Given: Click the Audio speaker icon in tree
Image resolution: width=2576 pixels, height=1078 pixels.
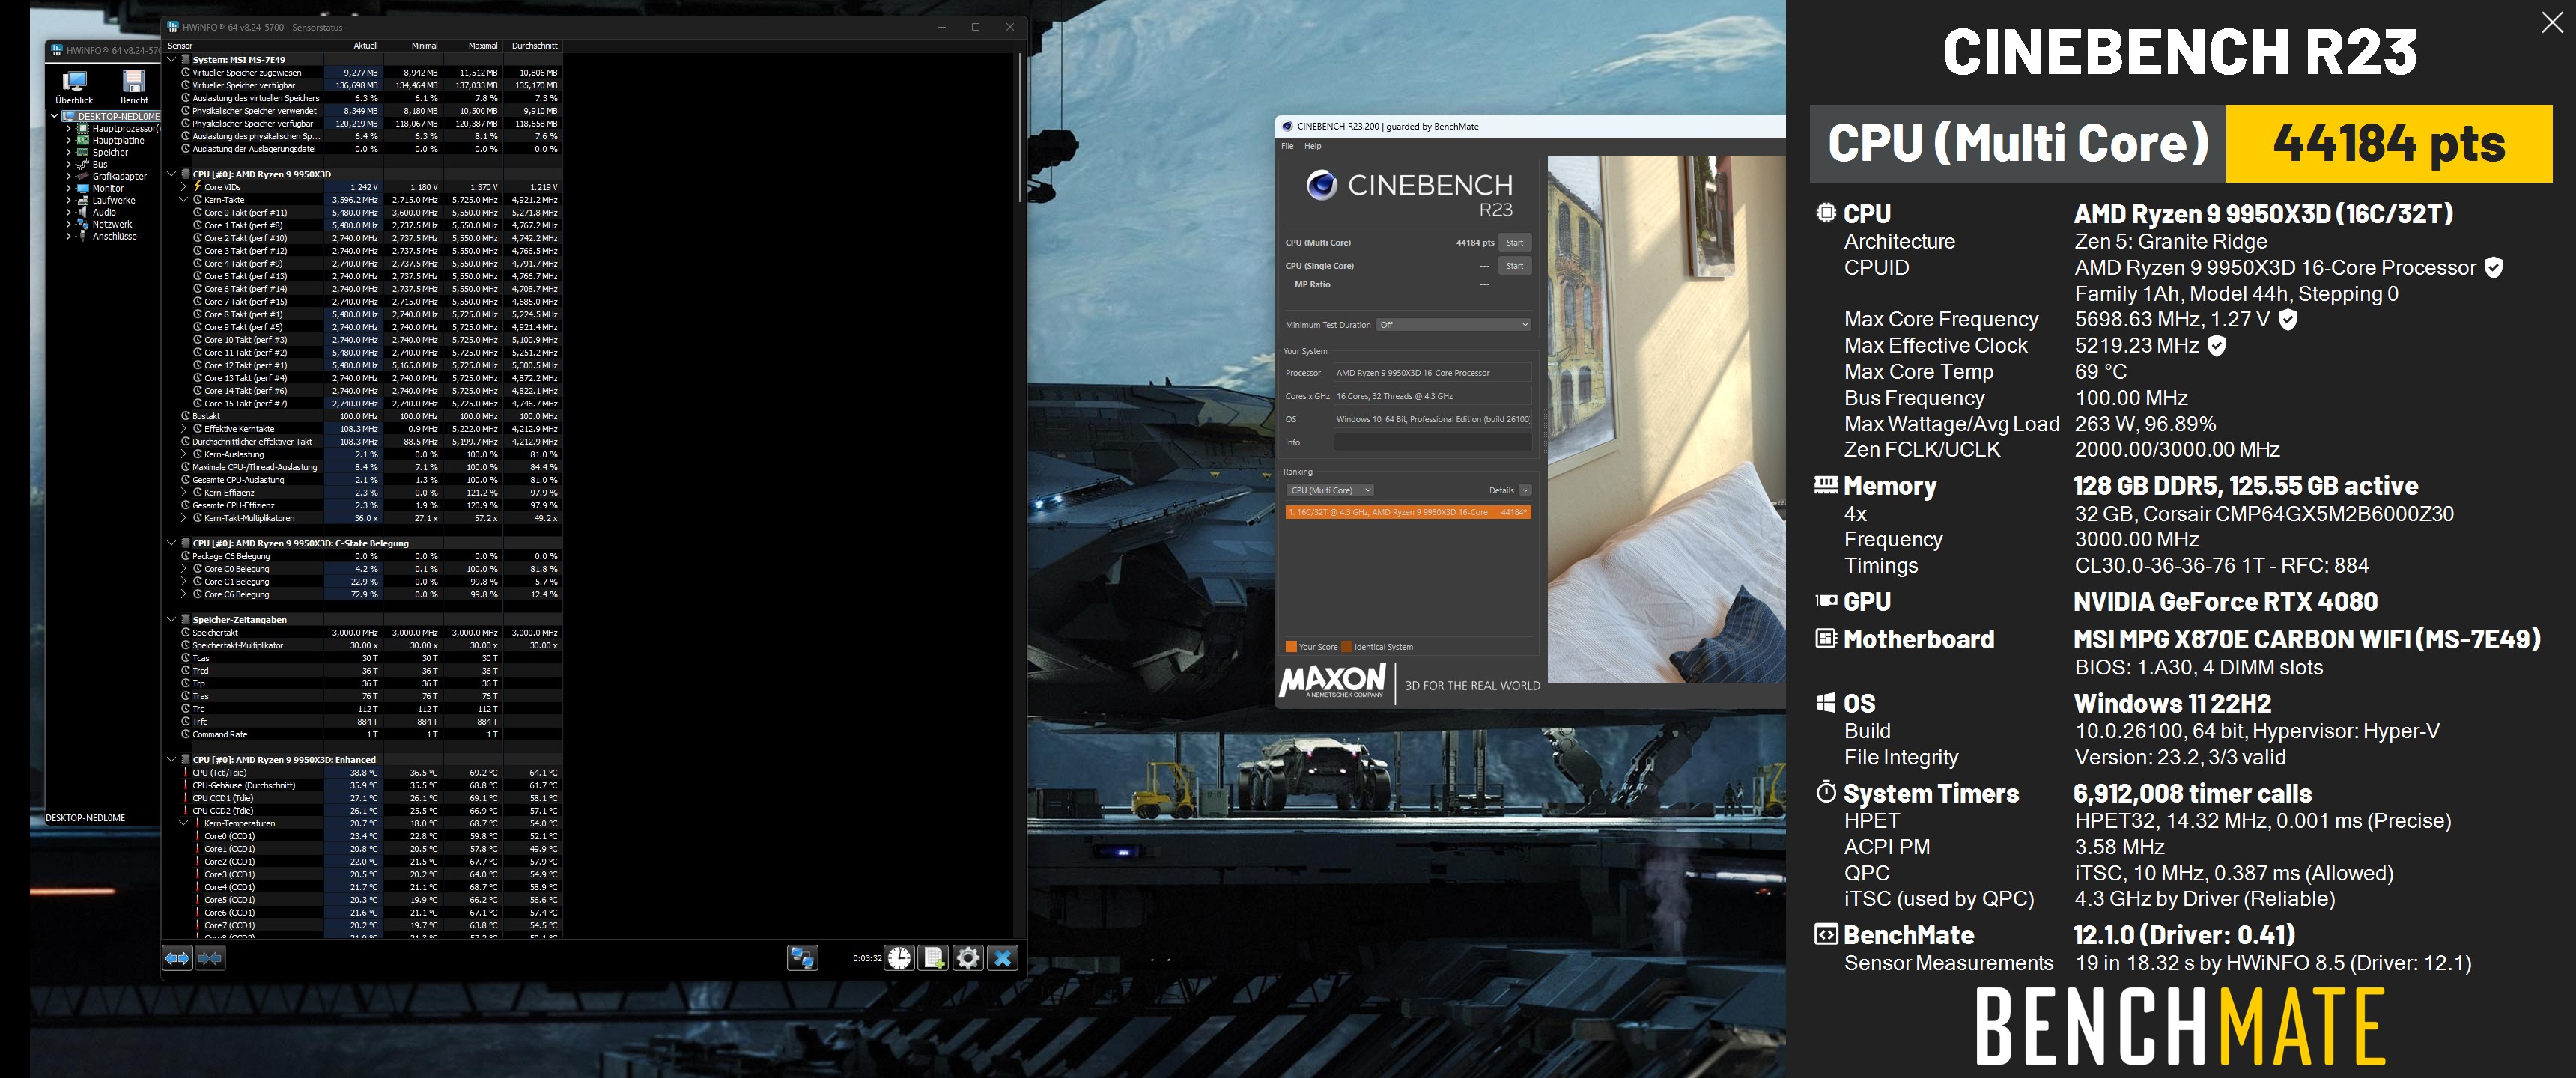Looking at the screenshot, I should pyautogui.click(x=84, y=212).
